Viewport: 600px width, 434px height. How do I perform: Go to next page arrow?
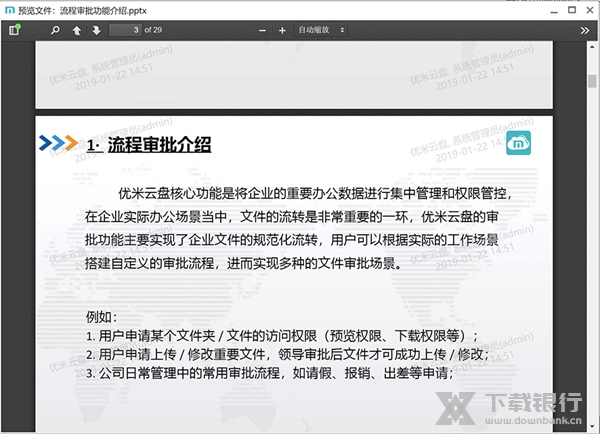96,30
